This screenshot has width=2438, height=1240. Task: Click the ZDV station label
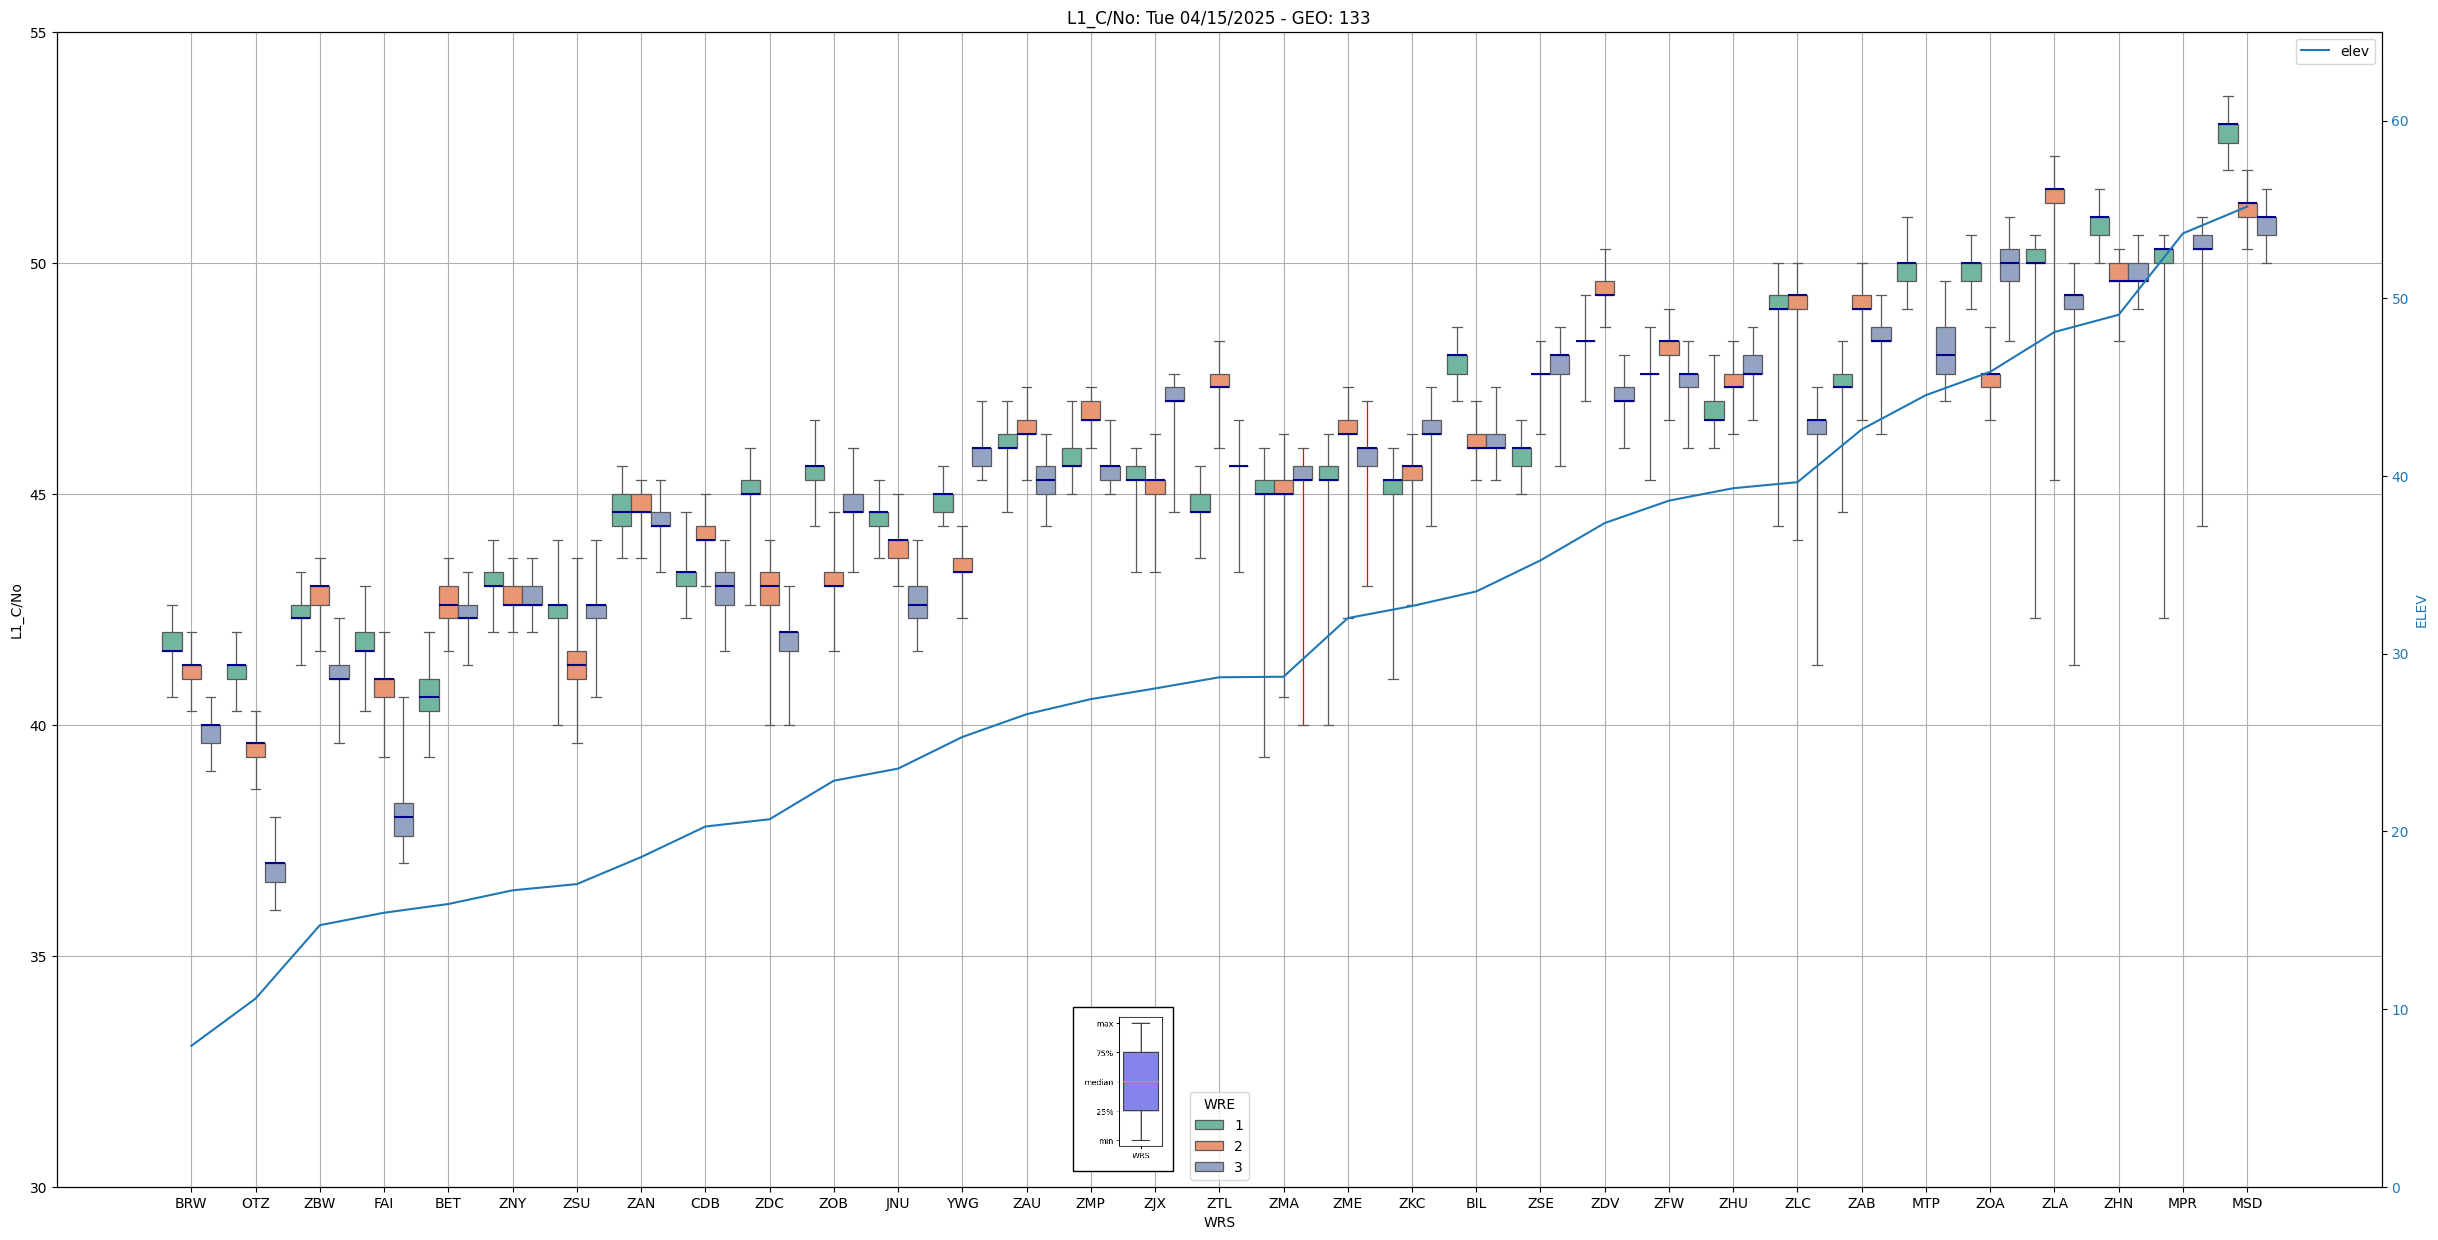pyautogui.click(x=1604, y=1203)
